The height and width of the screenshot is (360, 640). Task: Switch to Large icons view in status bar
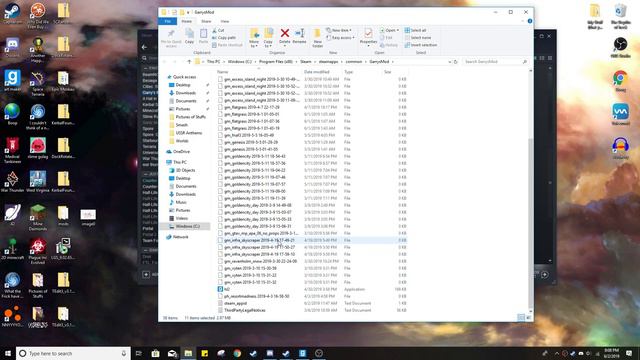(529, 318)
